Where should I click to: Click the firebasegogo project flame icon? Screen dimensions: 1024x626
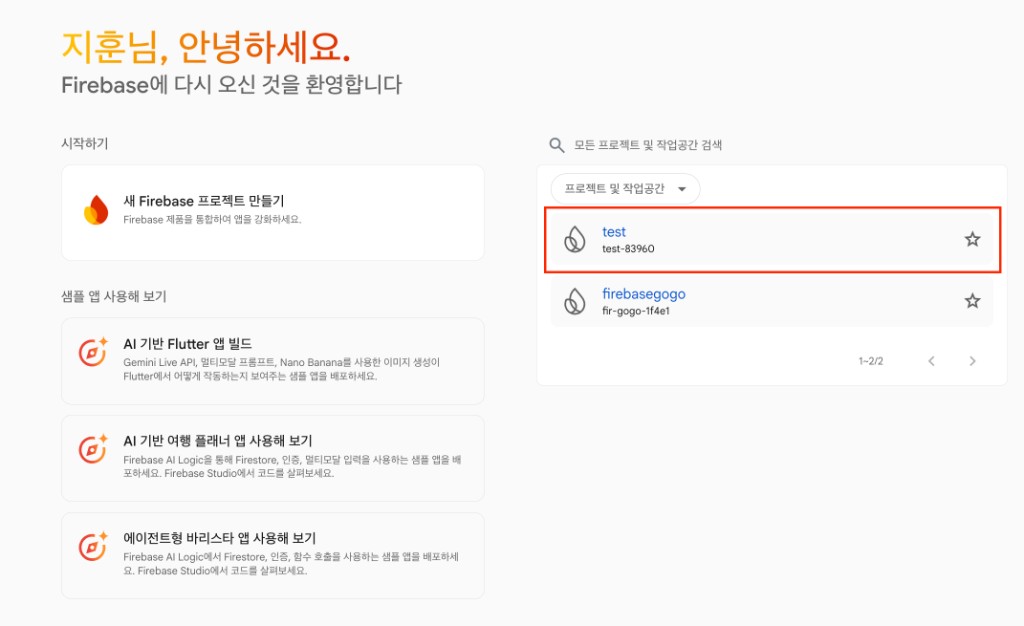tap(575, 302)
